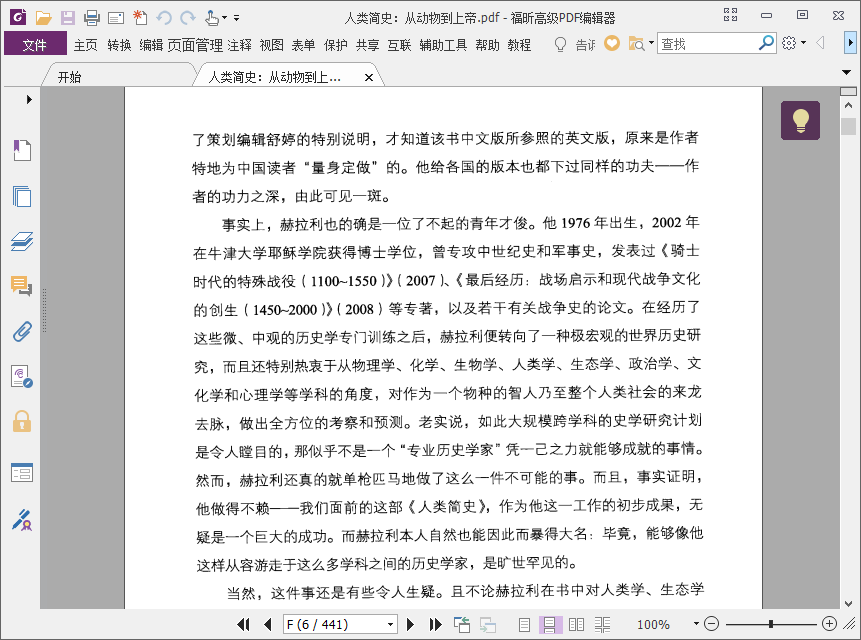The width and height of the screenshot is (861, 640).
Task: Open the Security lock panel icon
Action: tap(22, 422)
